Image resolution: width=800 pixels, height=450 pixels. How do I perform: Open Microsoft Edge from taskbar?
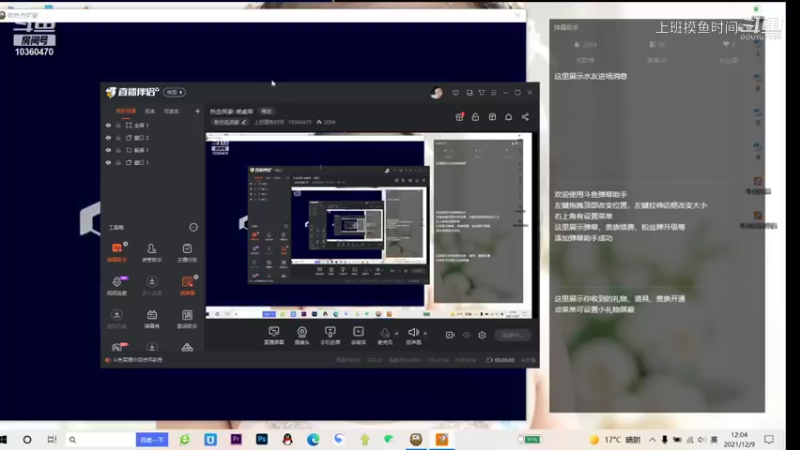click(x=313, y=439)
